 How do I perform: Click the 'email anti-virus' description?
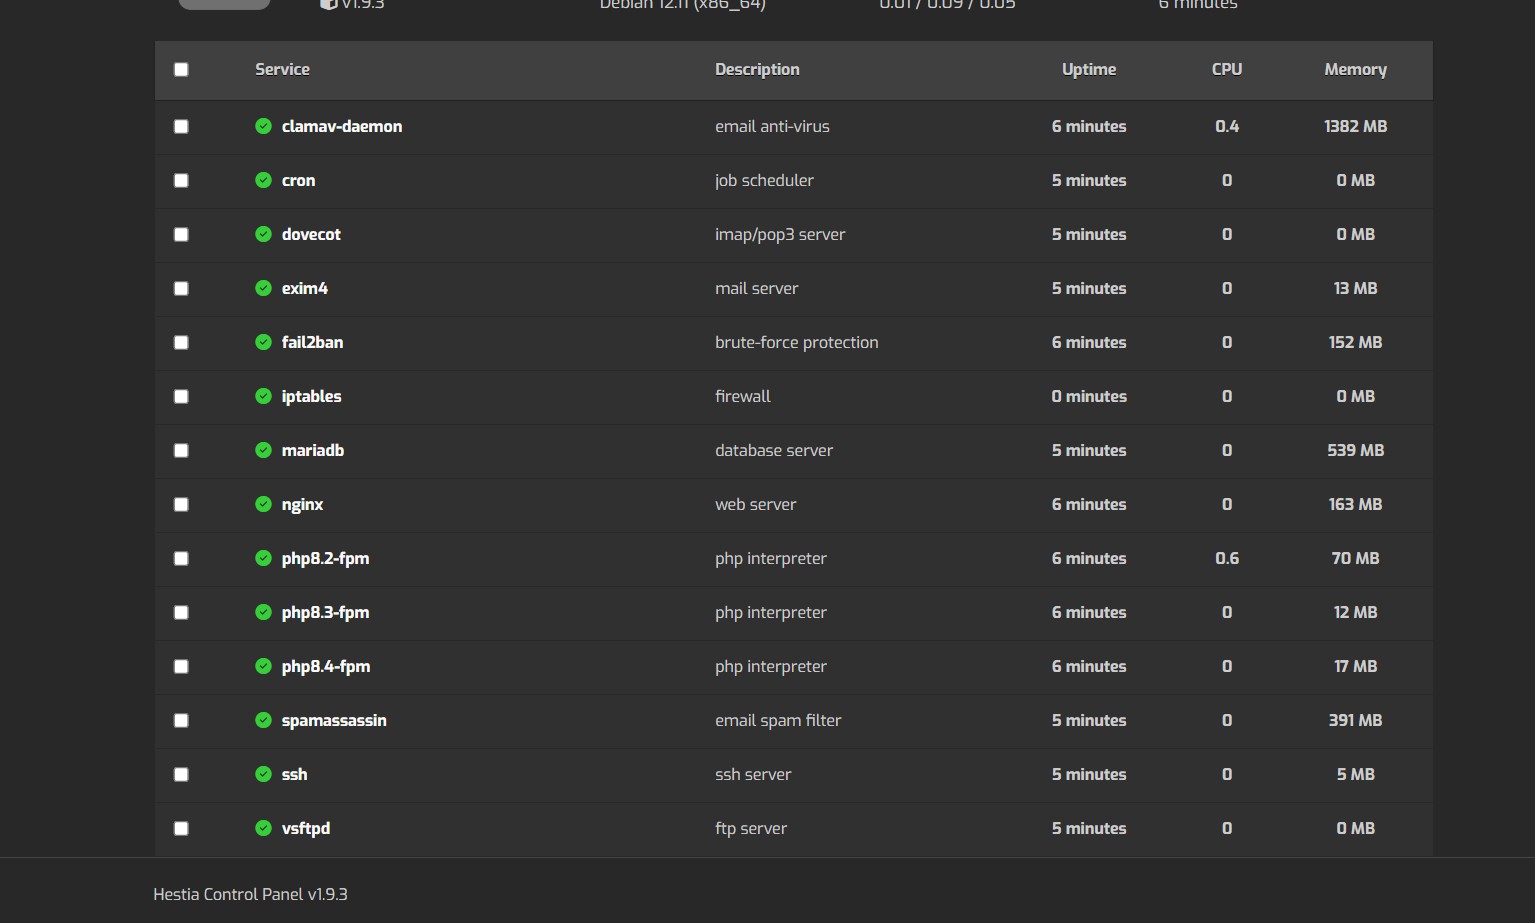(772, 126)
